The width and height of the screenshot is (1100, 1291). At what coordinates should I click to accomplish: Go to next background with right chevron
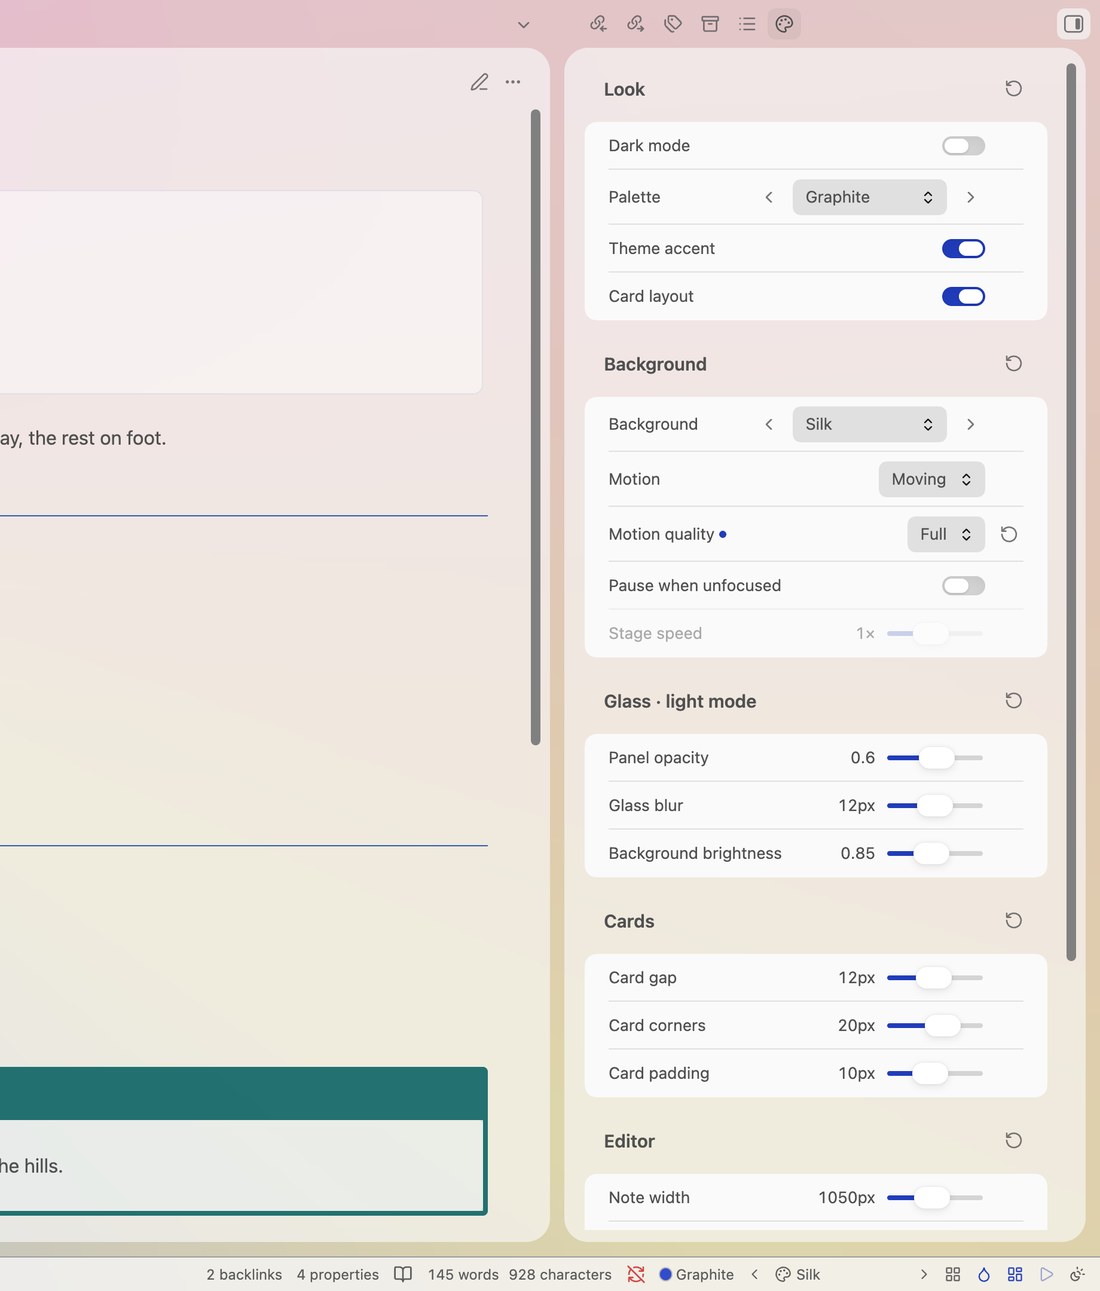tap(970, 424)
